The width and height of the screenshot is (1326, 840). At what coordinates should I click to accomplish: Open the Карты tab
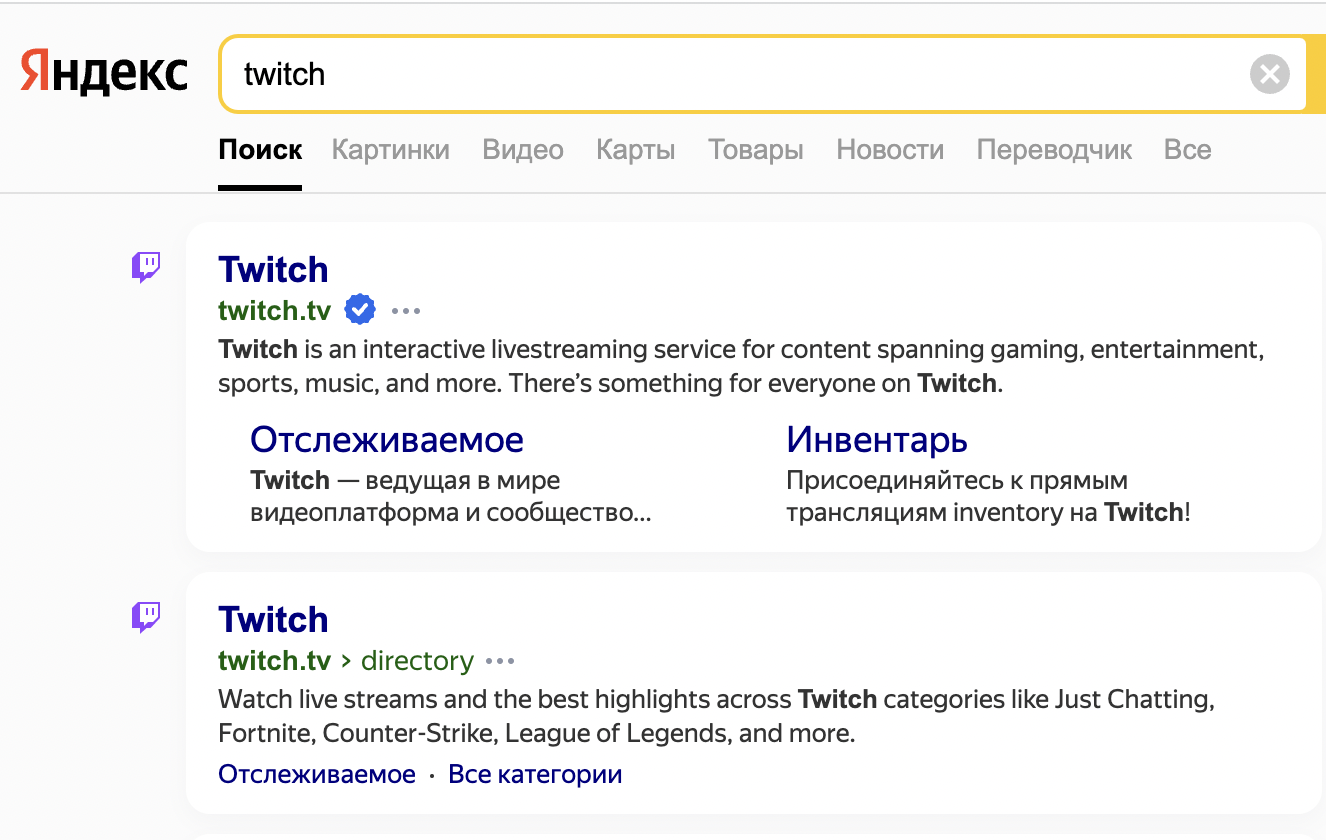pos(635,150)
